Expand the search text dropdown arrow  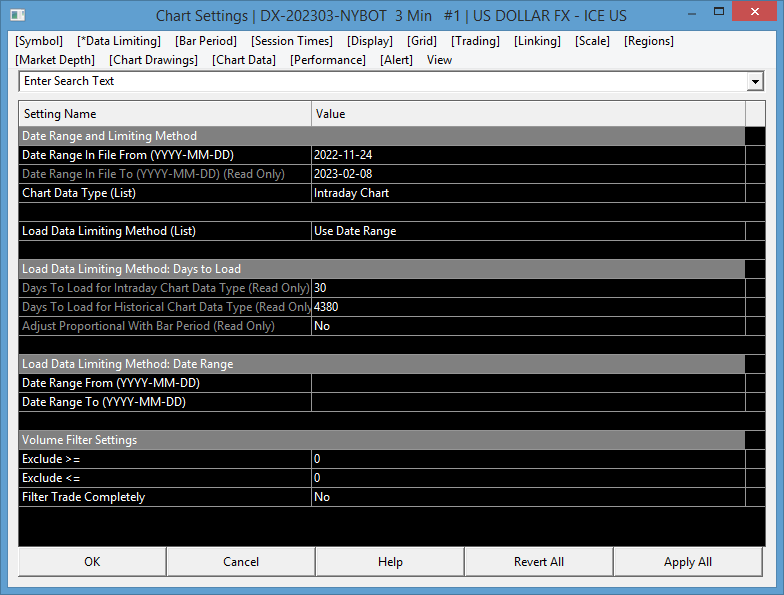pyautogui.click(x=755, y=82)
